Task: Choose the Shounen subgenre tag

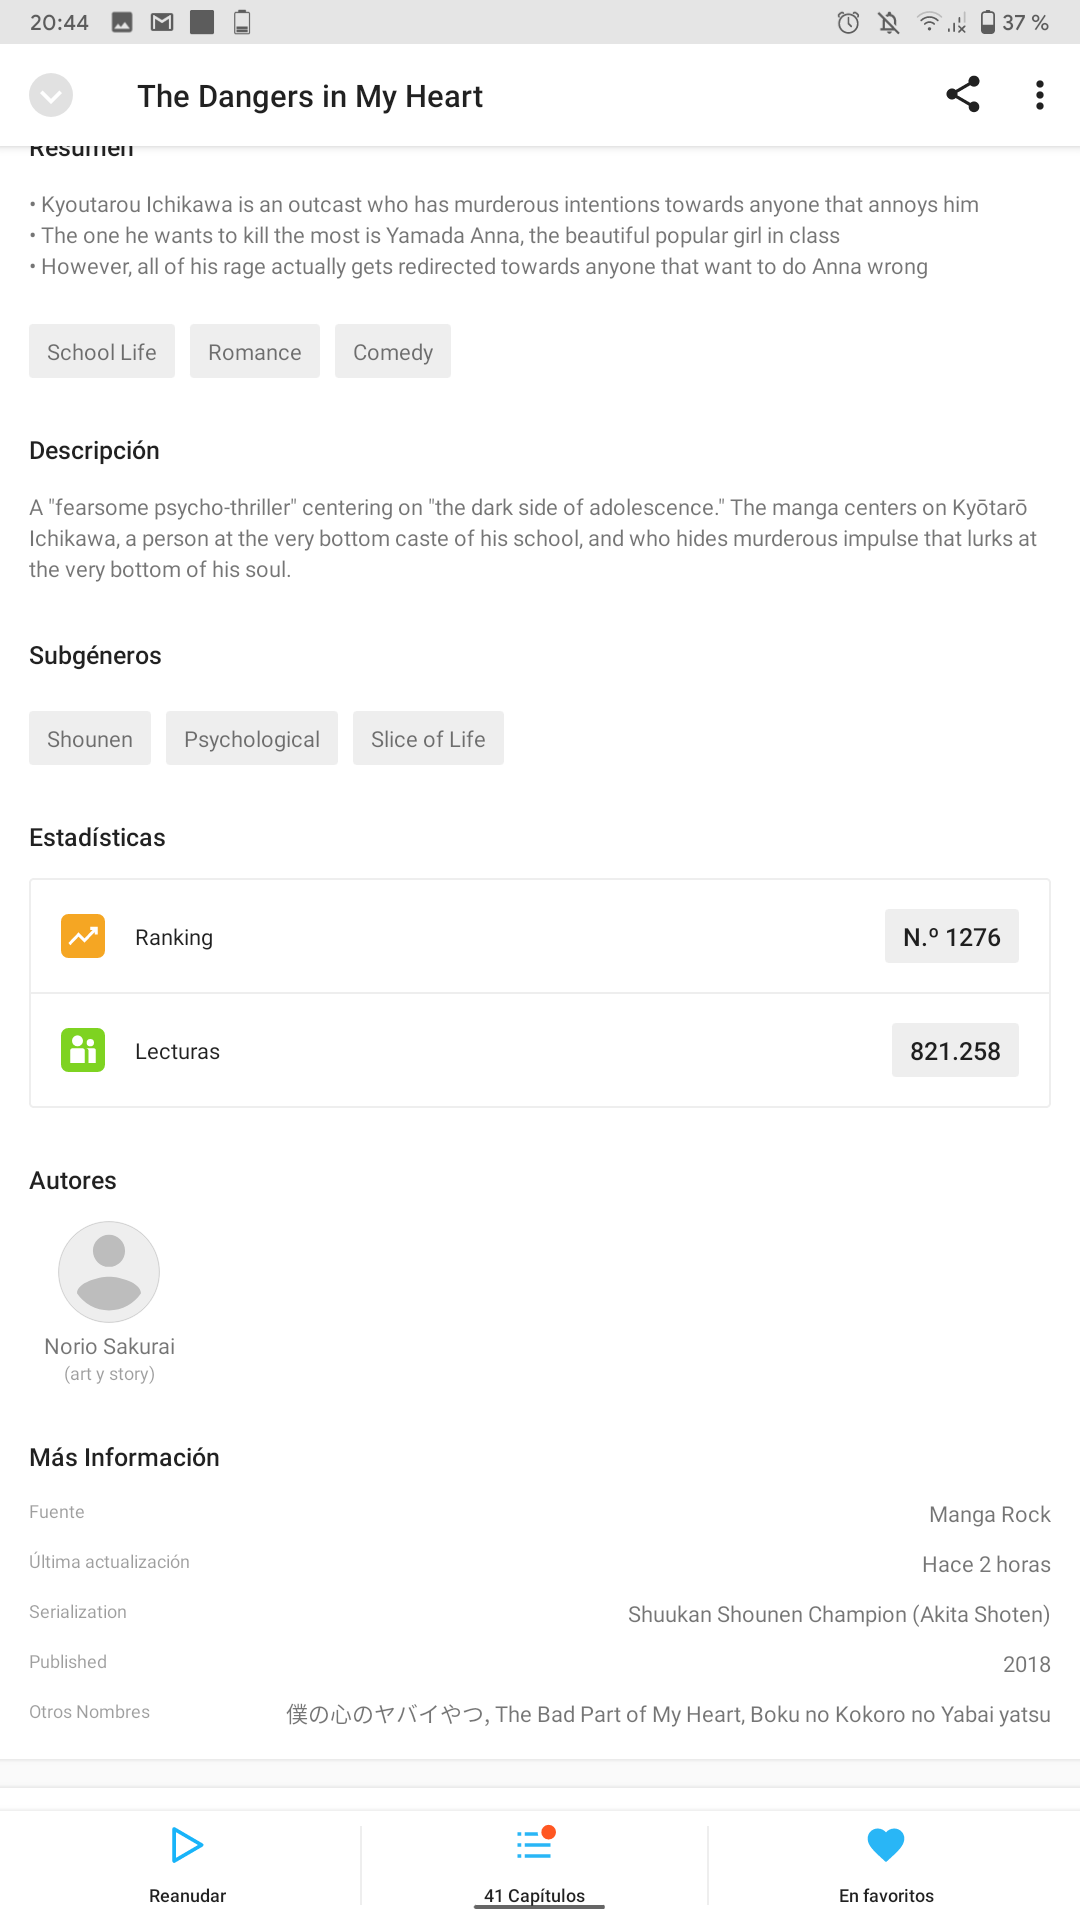Action: click(90, 738)
